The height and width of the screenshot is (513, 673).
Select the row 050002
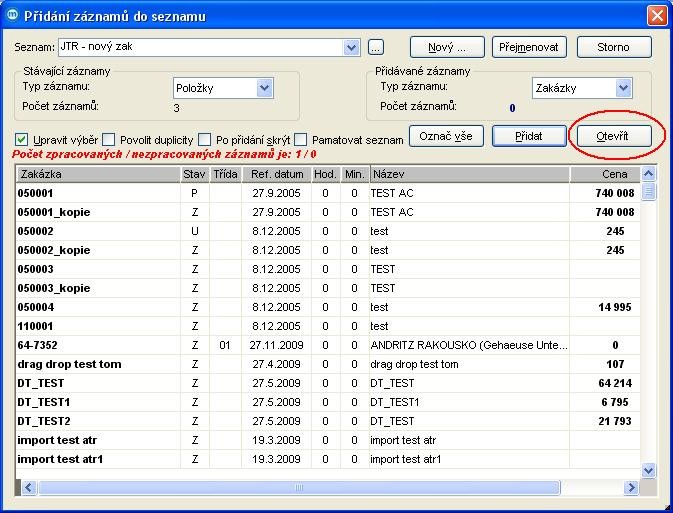pyautogui.click(x=328, y=231)
